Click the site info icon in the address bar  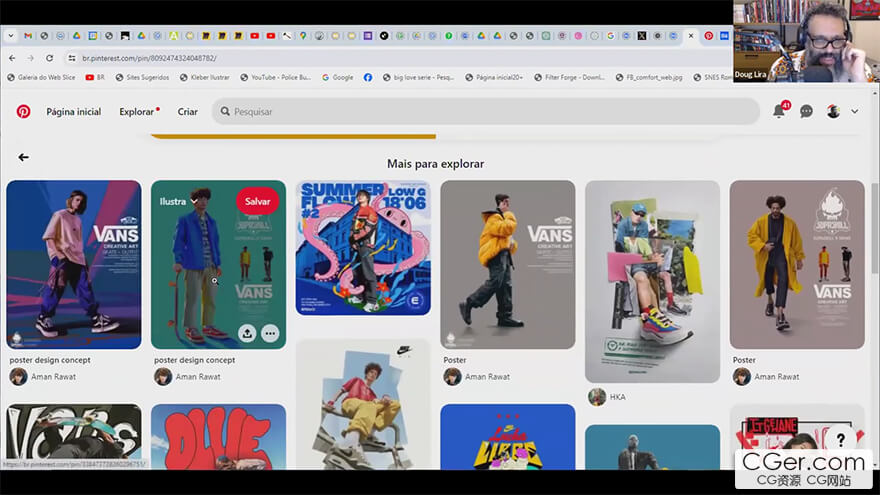[x=71, y=58]
